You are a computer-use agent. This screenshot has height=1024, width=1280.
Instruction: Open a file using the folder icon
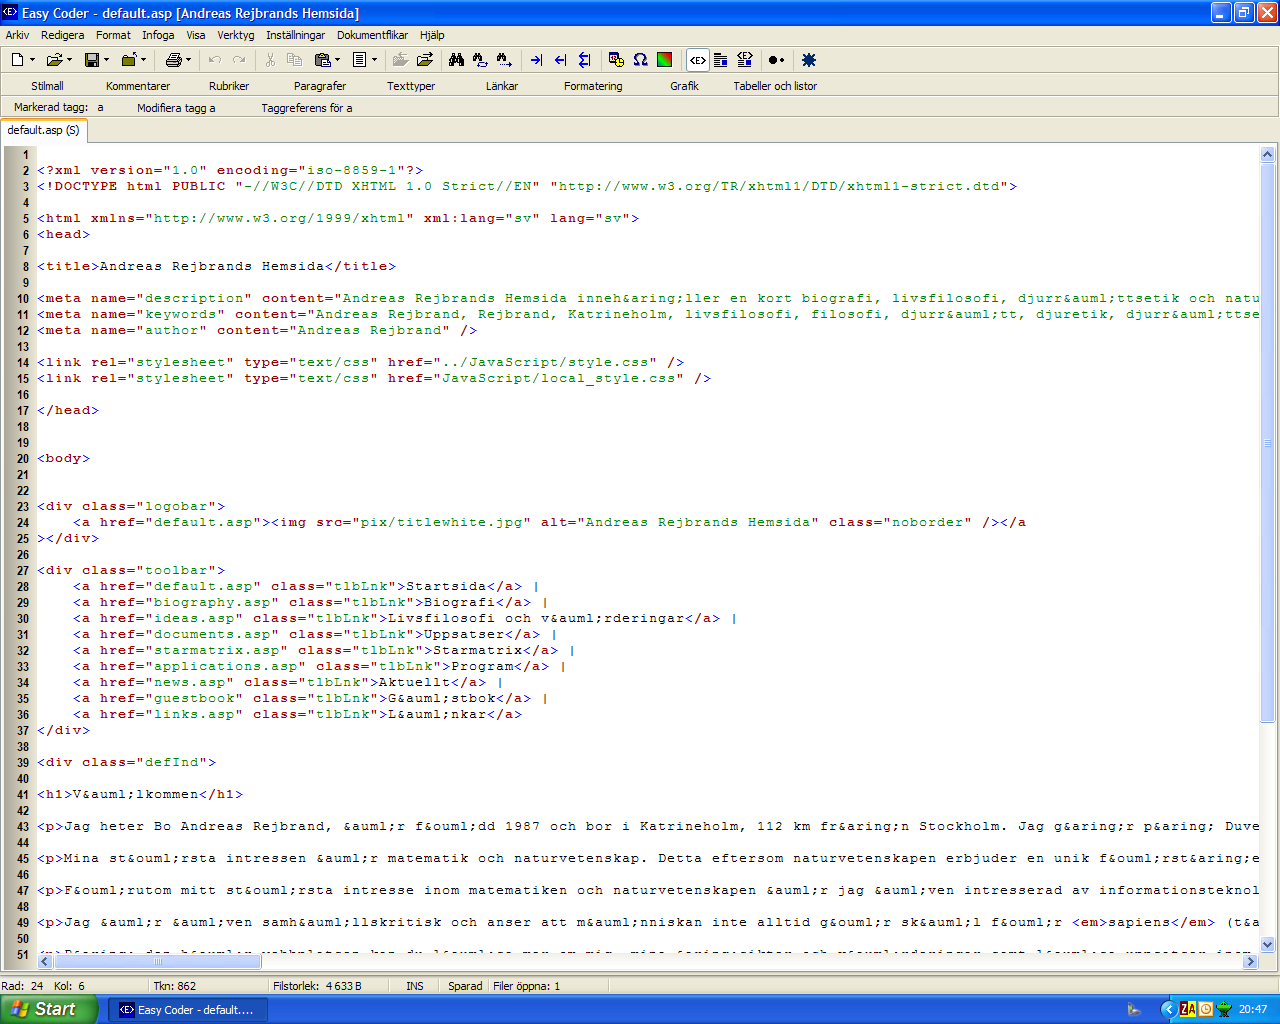[x=55, y=60]
